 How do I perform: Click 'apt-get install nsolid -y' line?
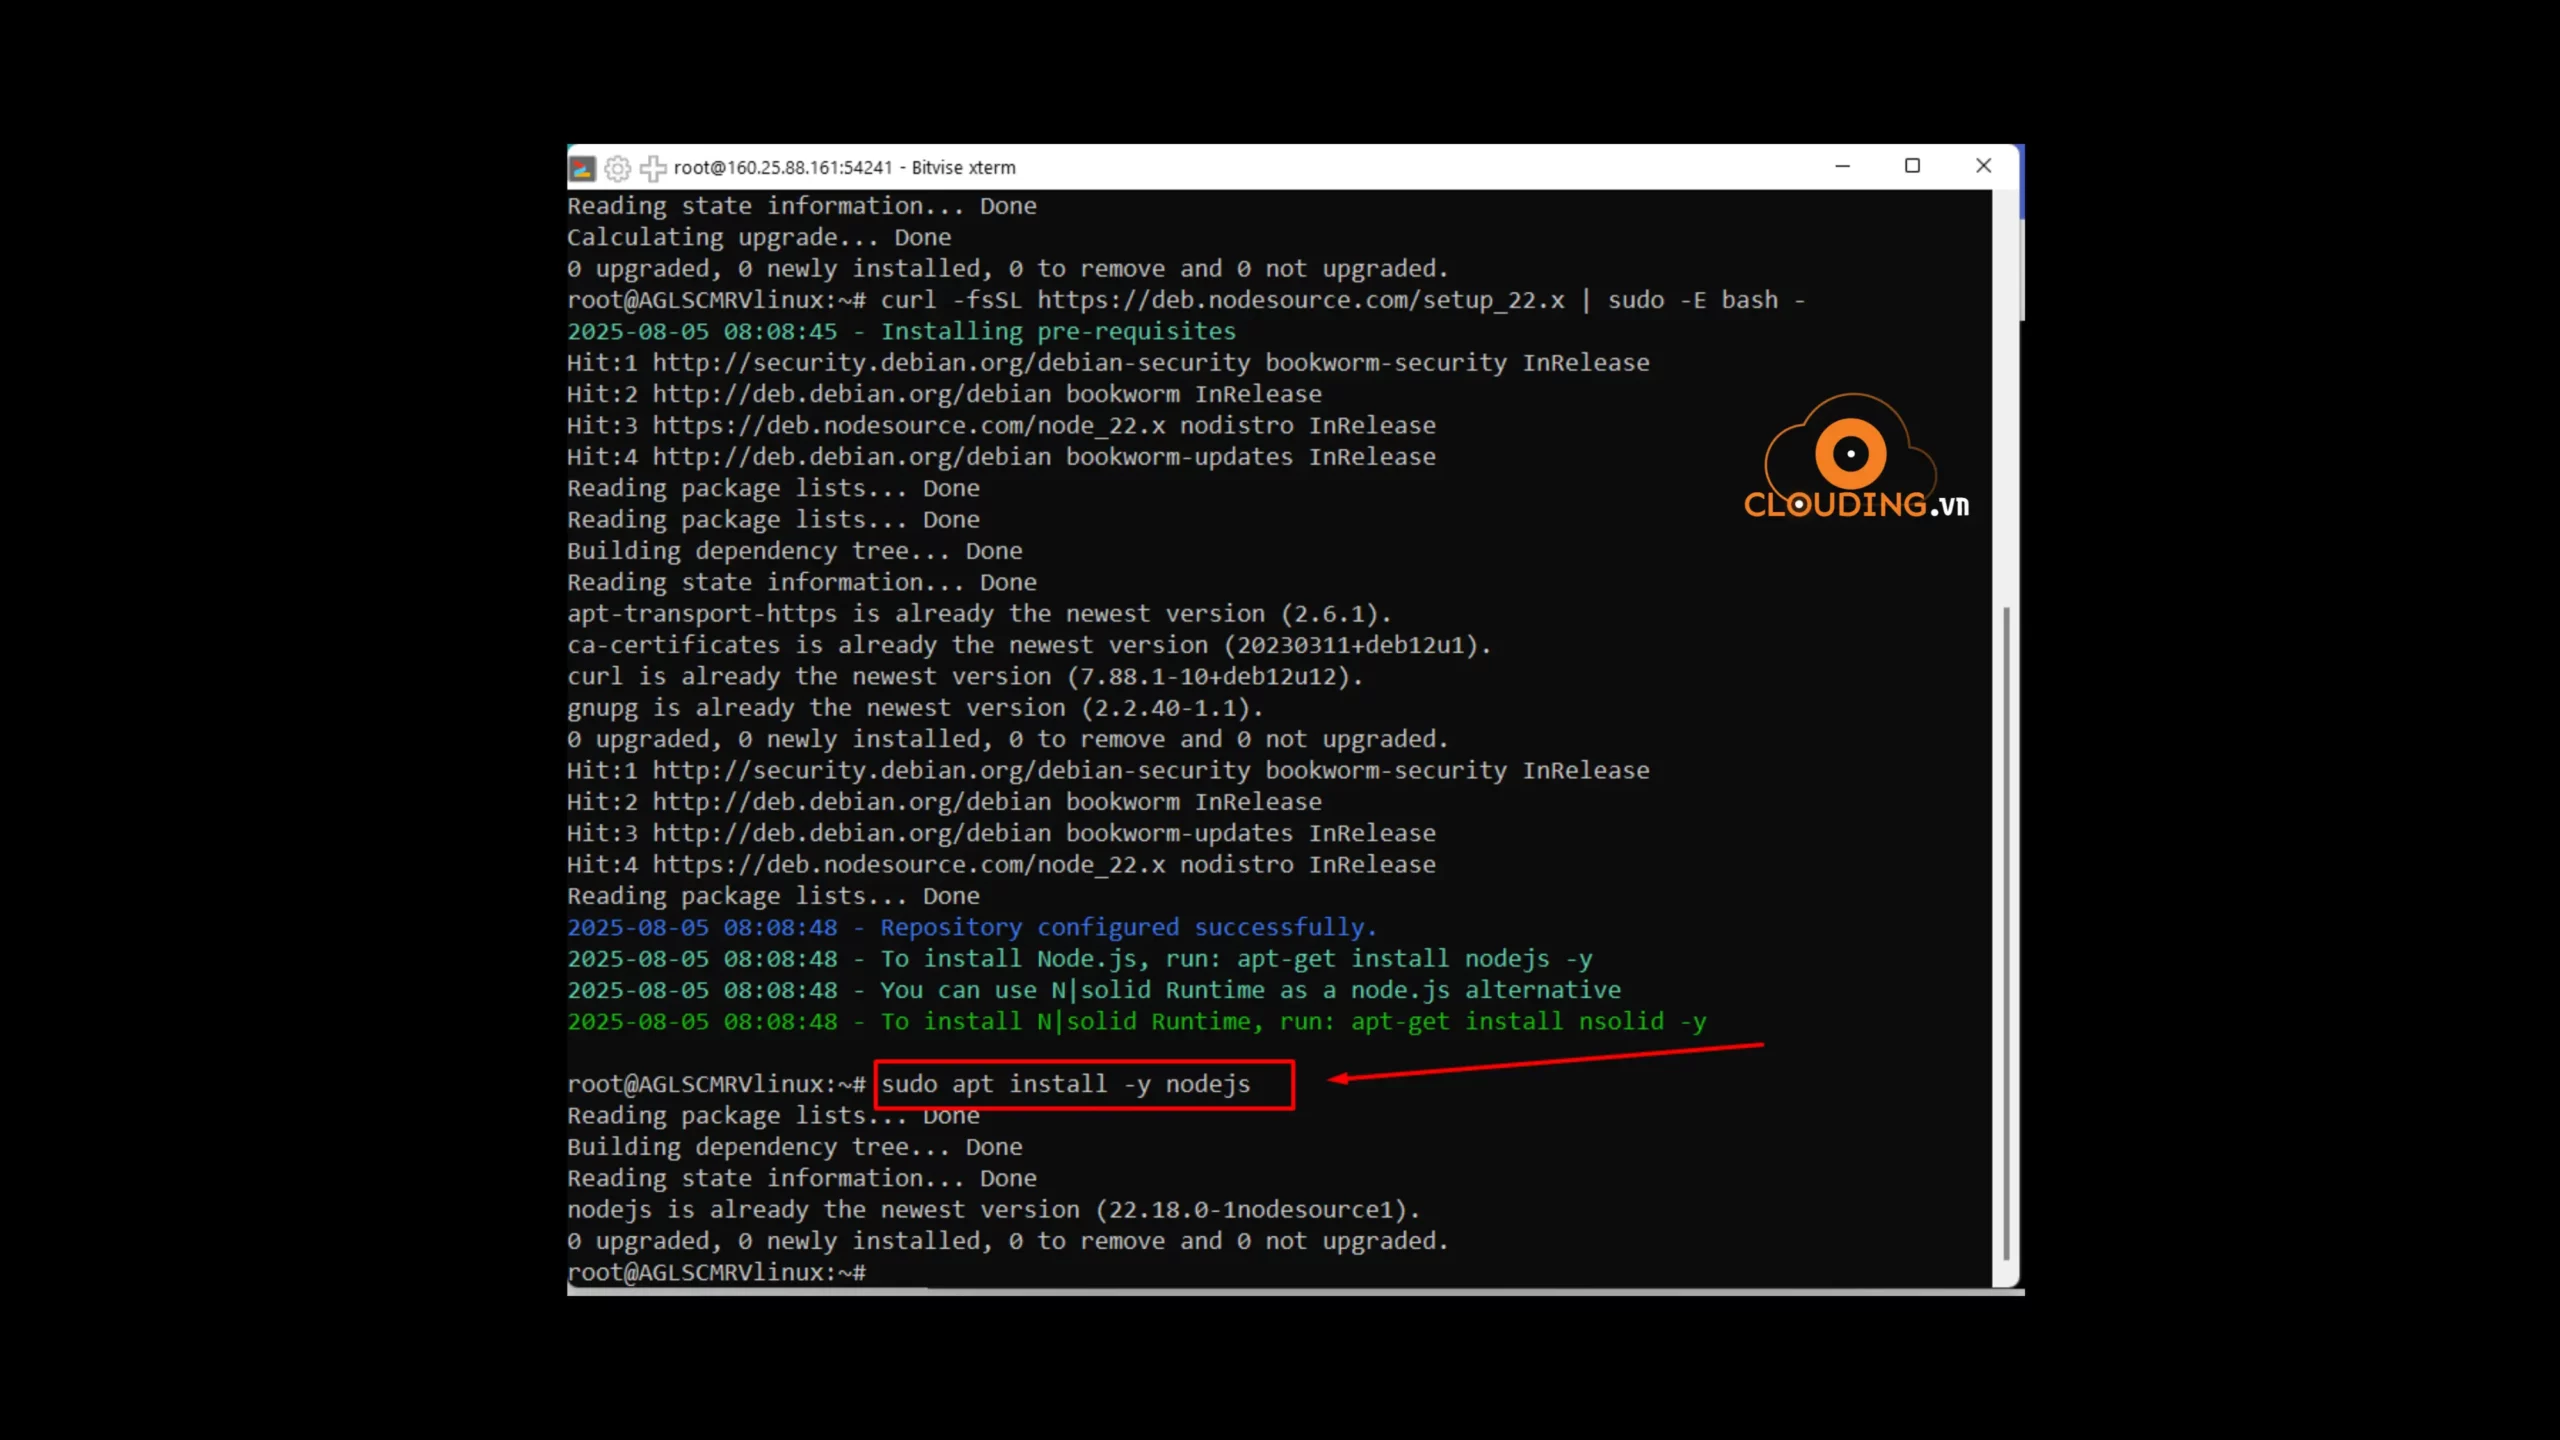1137,1021
